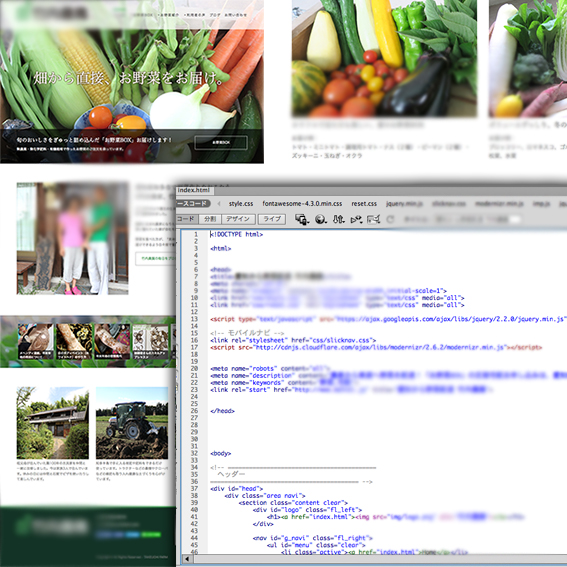Open the style.css related file
Screen dimensions: 567x567
(x=241, y=204)
